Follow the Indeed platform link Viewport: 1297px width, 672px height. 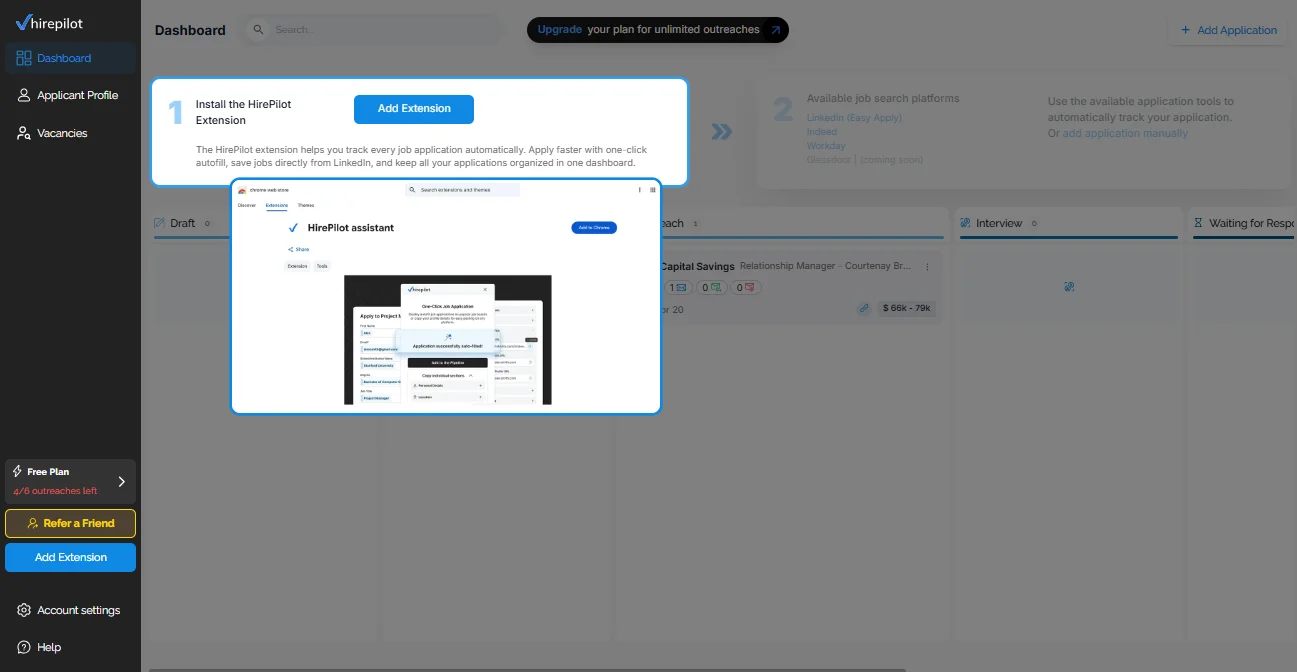[x=822, y=132]
